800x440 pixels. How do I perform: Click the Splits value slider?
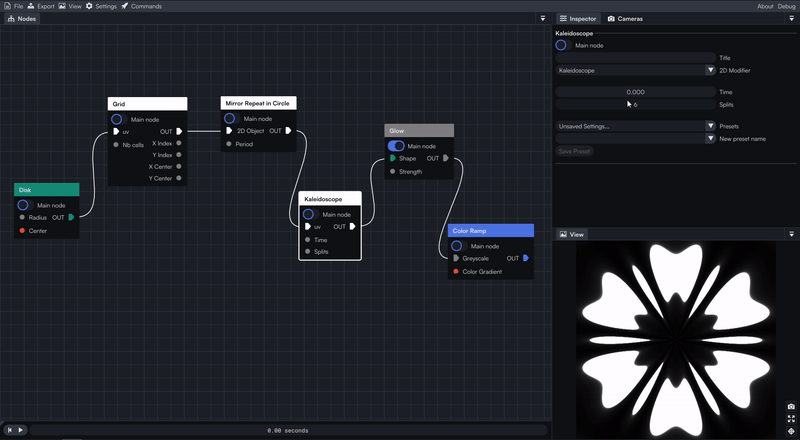tap(636, 105)
